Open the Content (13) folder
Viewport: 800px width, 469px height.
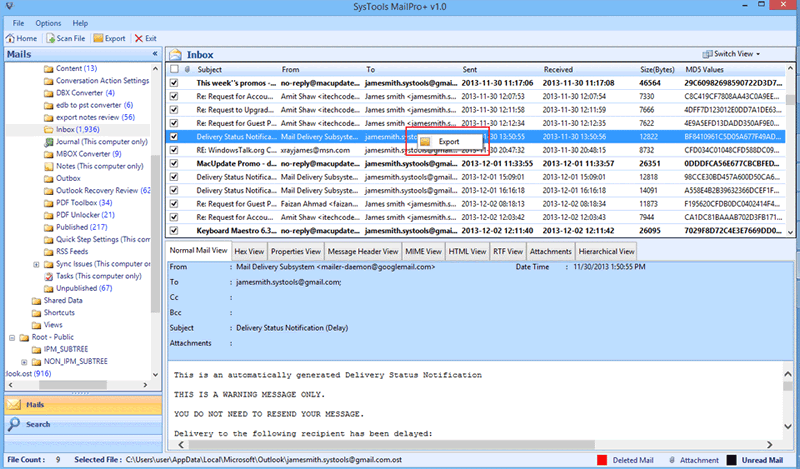tap(76, 68)
